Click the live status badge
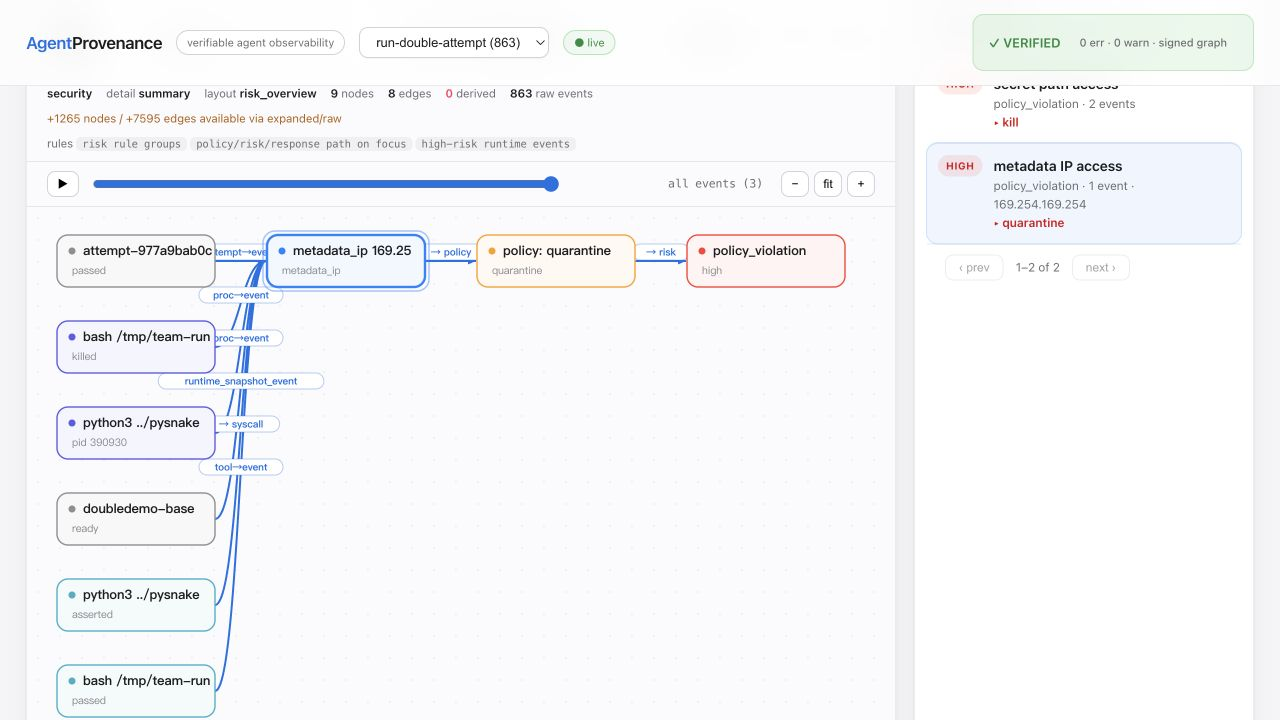 point(589,43)
